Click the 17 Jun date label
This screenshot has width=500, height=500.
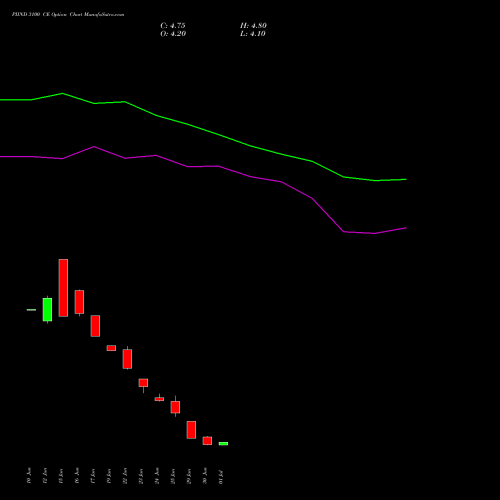click(93, 476)
